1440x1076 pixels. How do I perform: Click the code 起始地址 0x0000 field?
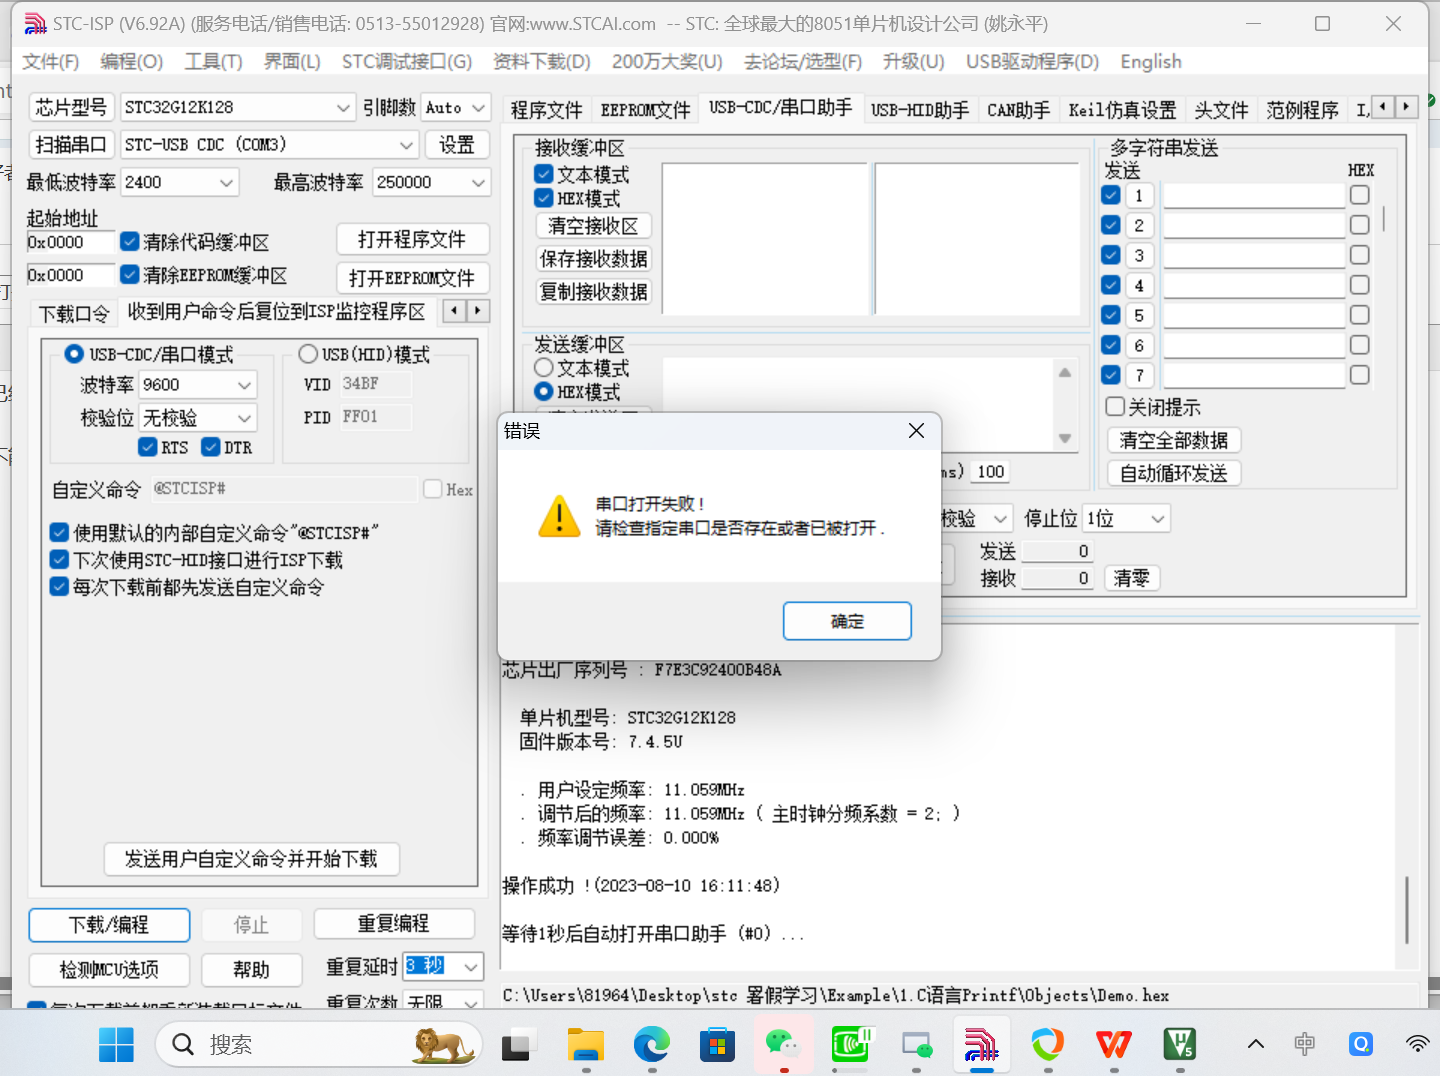tap(70, 242)
